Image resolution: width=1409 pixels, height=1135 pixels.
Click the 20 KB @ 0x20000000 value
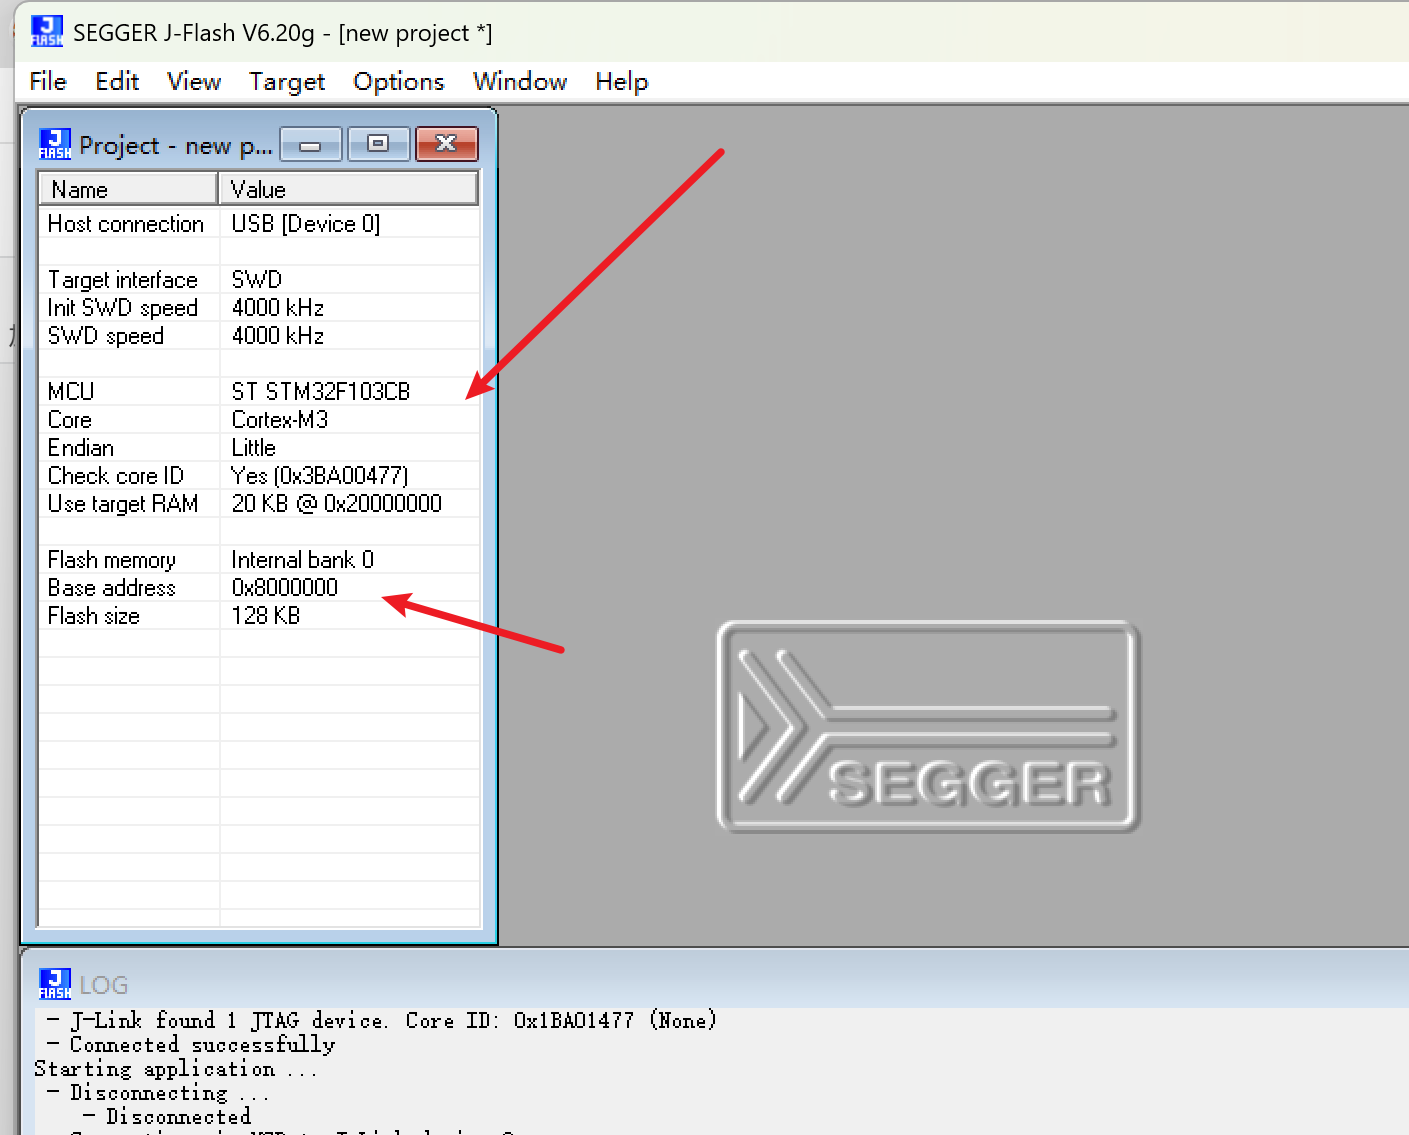[x=337, y=504]
